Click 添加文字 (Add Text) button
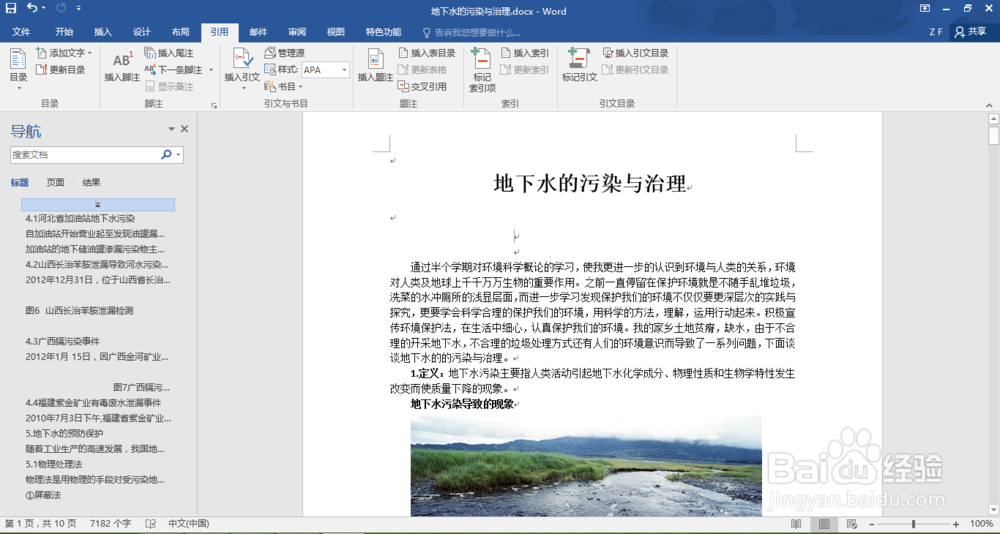Screen dimensions: 1000x534 [64, 53]
